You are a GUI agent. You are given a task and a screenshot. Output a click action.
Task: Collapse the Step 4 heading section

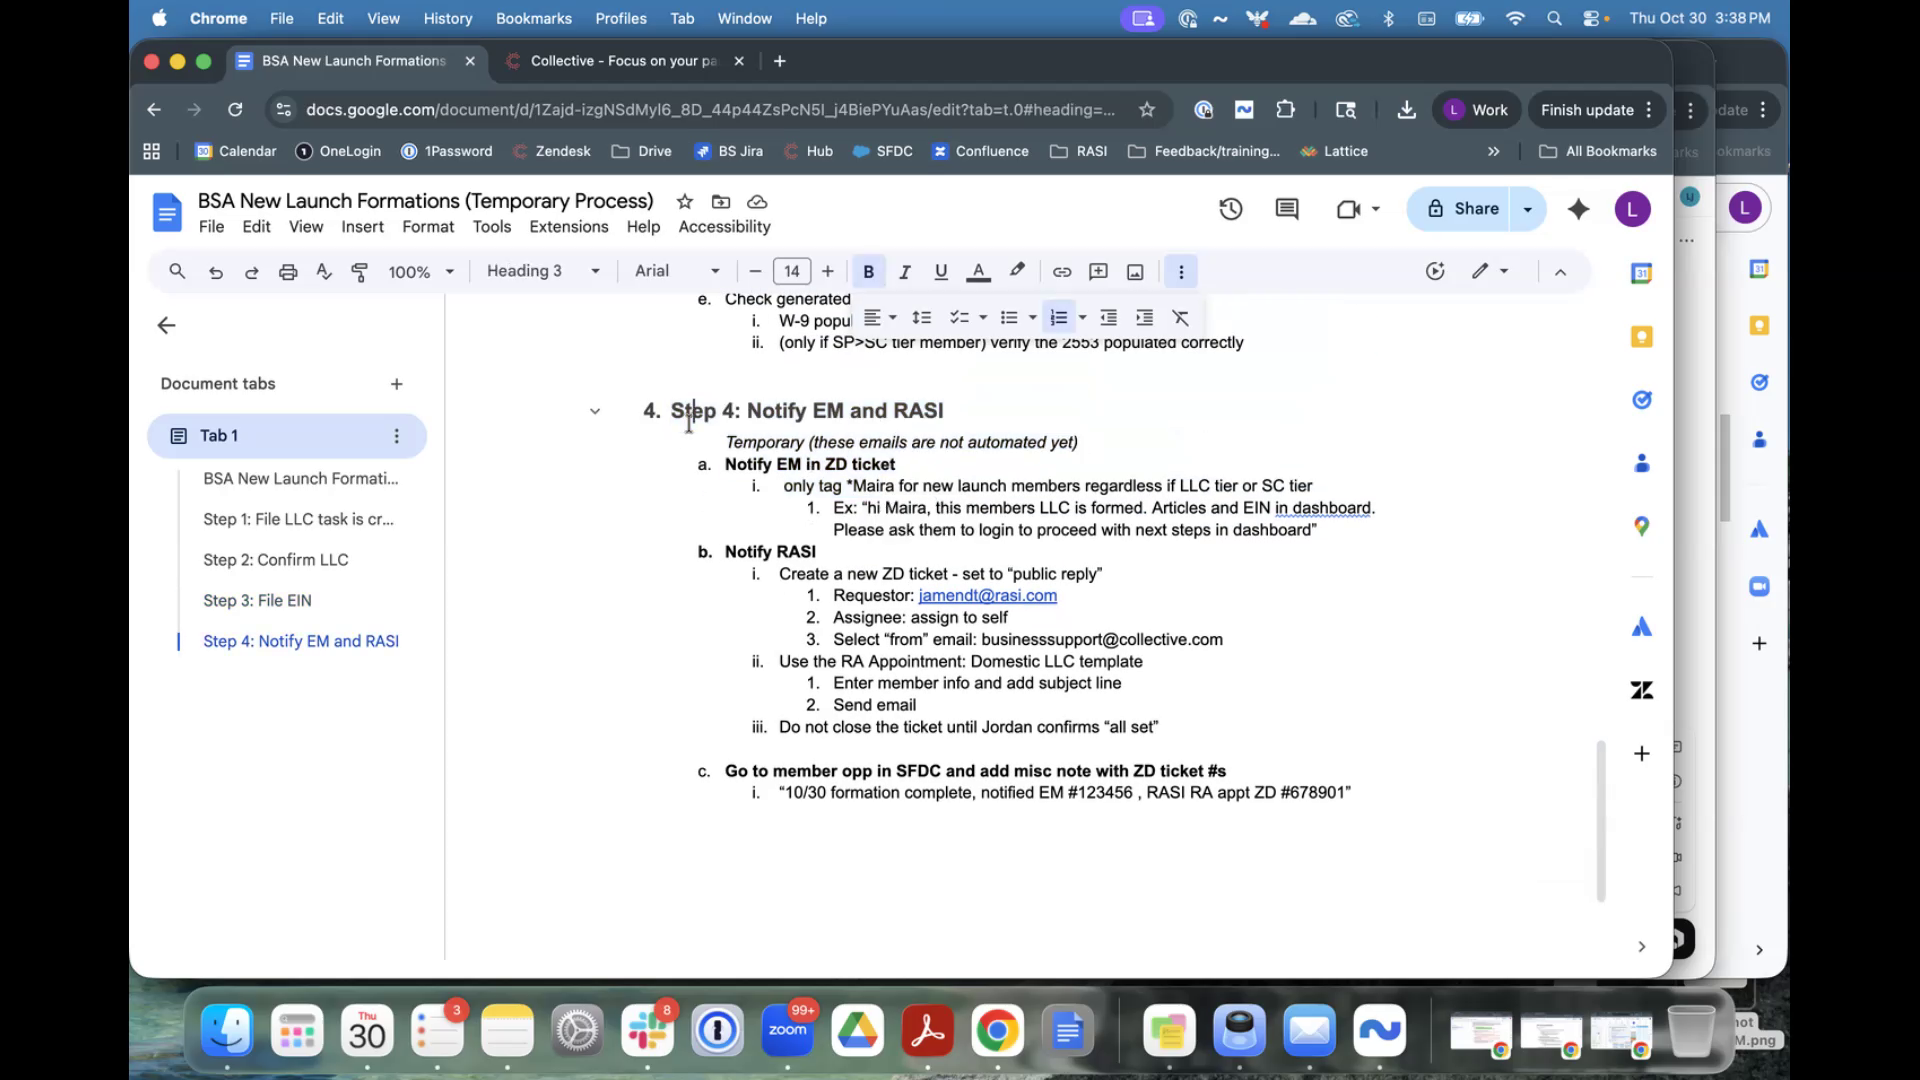(595, 411)
